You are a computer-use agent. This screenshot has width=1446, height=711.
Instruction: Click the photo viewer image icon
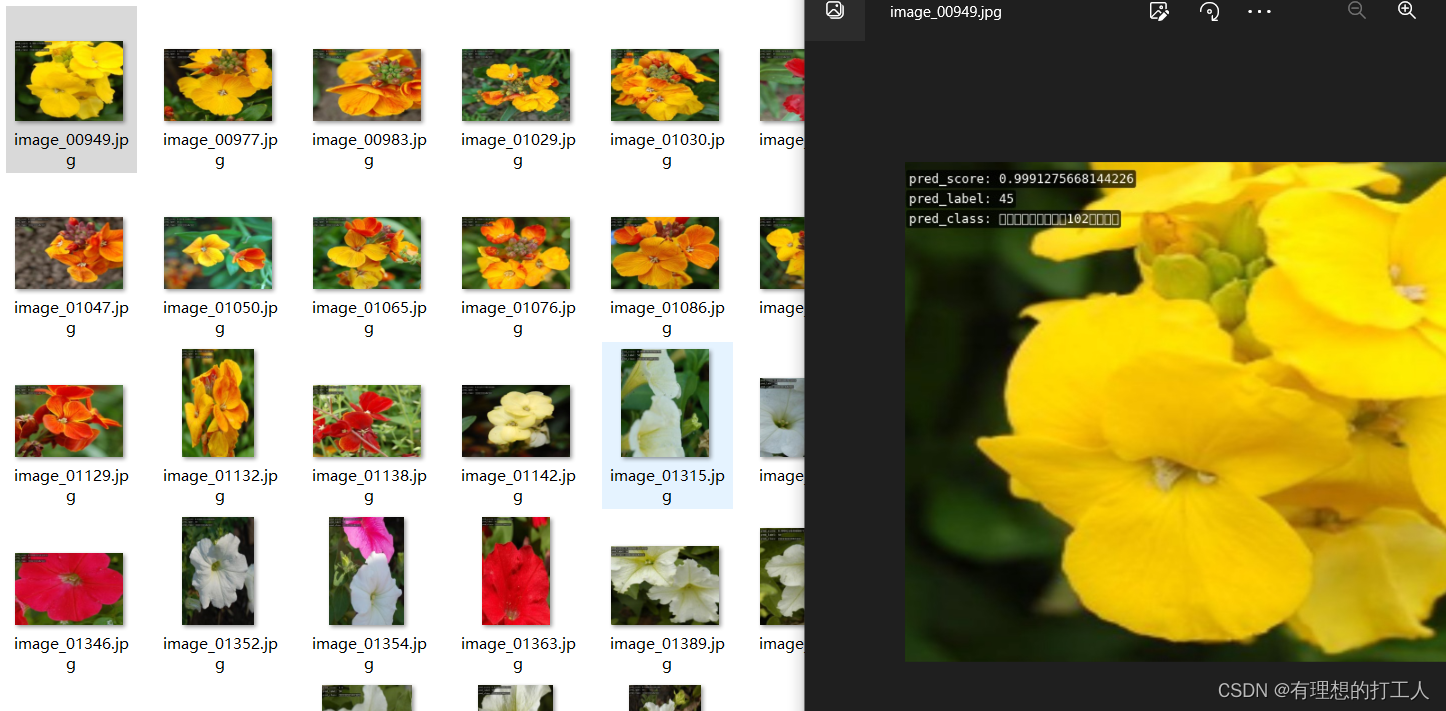pos(835,11)
